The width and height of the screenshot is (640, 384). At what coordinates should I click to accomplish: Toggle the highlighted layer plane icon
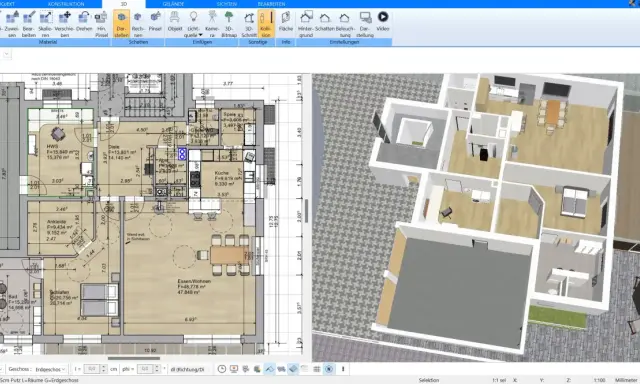[293, 369]
